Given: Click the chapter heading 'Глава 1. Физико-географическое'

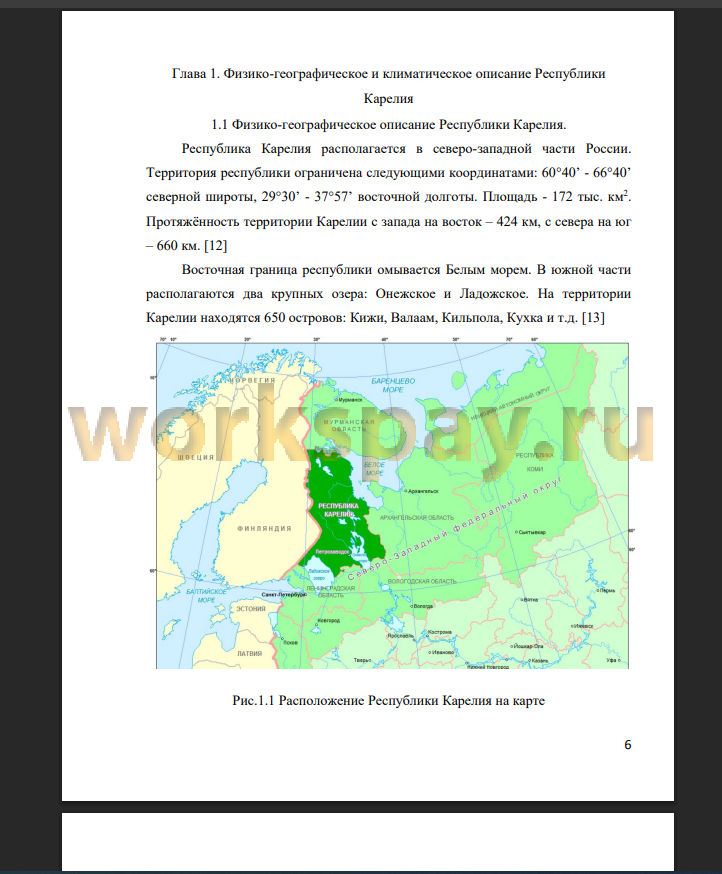Looking at the screenshot, I should tap(270, 74).
